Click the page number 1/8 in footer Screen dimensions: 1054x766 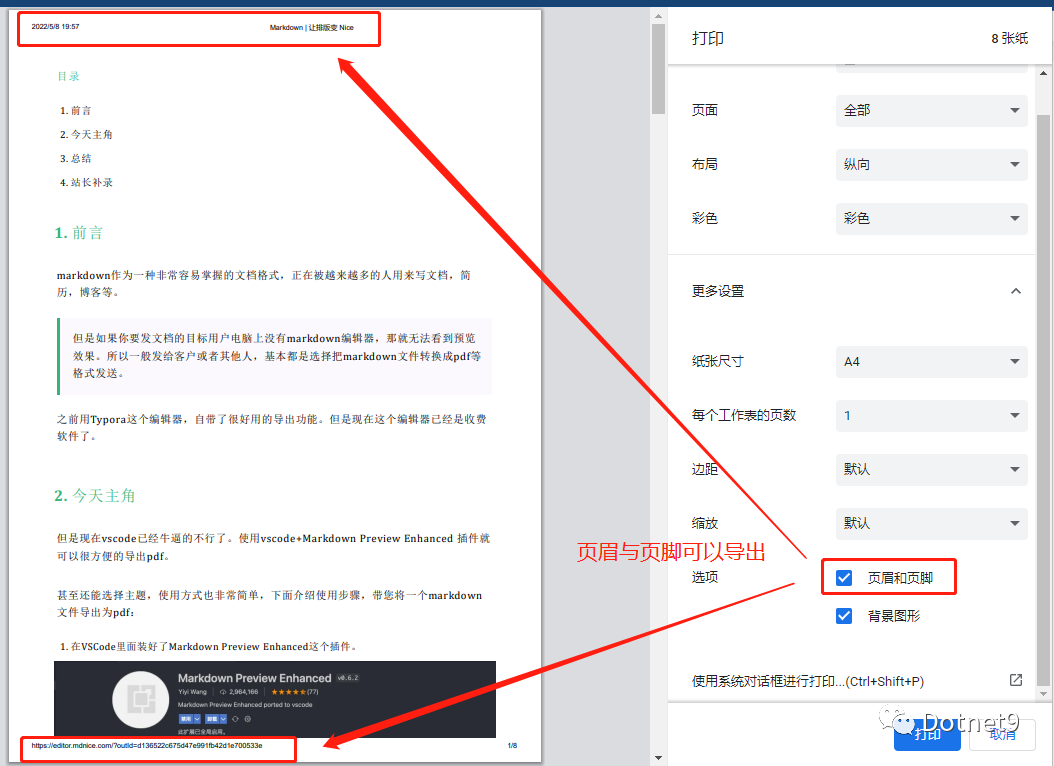(512, 746)
